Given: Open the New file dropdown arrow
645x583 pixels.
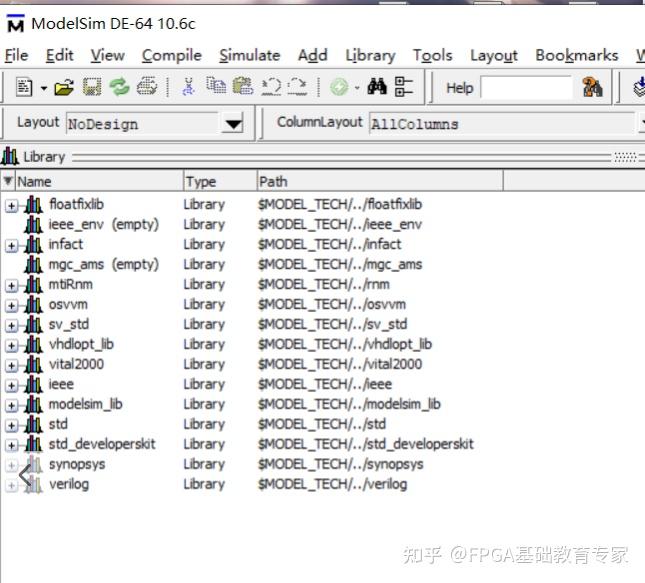Looking at the screenshot, I should coord(44,88).
